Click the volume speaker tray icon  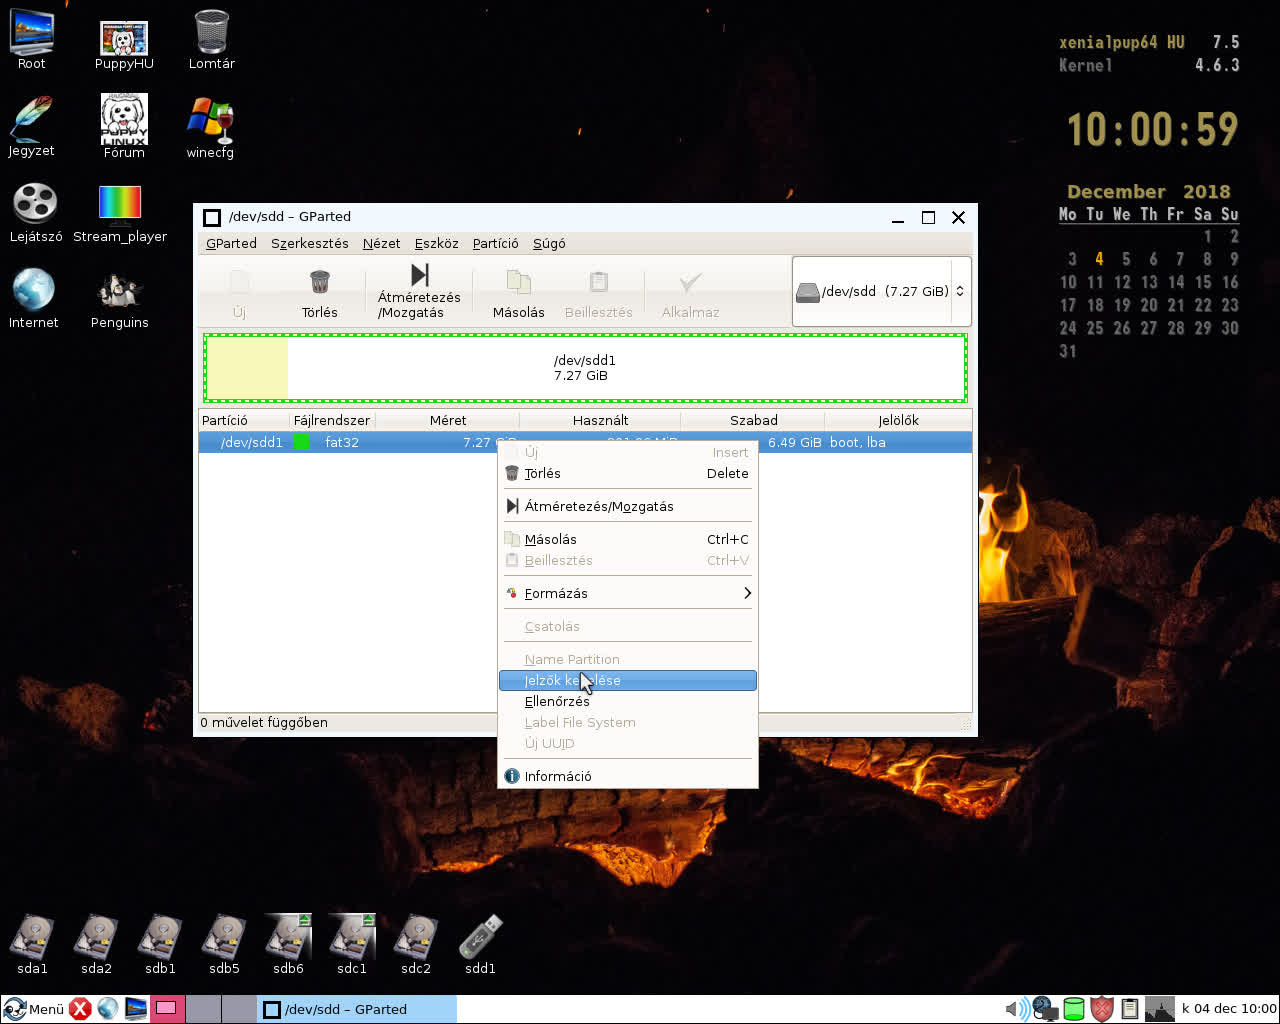(x=1017, y=1009)
